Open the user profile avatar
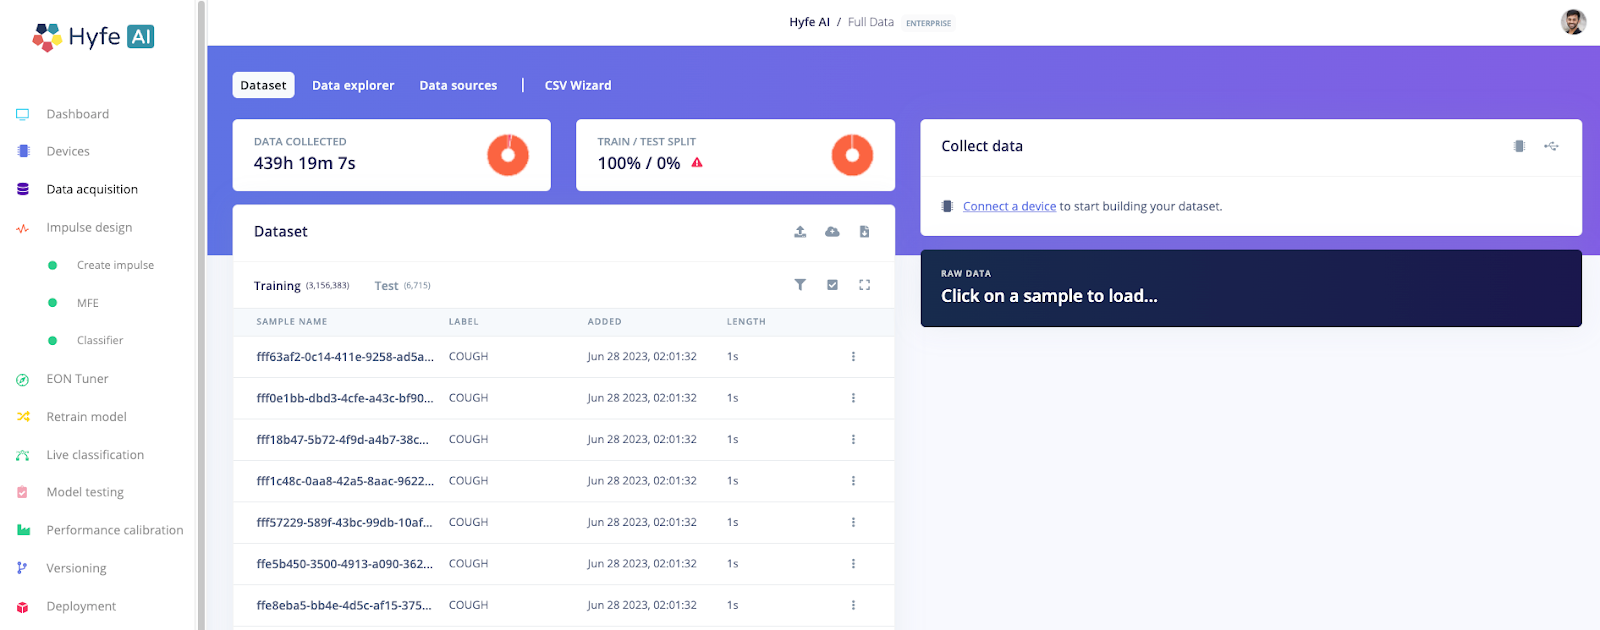The height and width of the screenshot is (630, 1600). [1574, 22]
